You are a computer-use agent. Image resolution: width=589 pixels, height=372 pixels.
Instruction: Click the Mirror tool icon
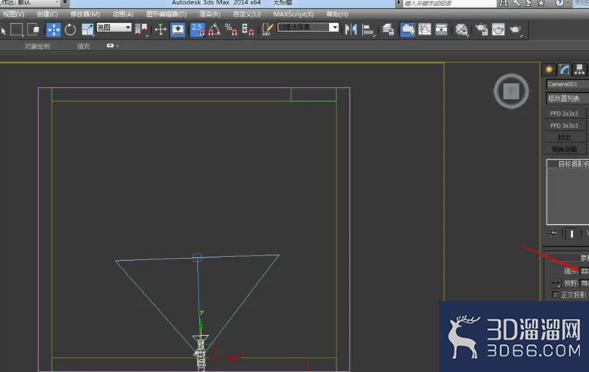tap(351, 30)
